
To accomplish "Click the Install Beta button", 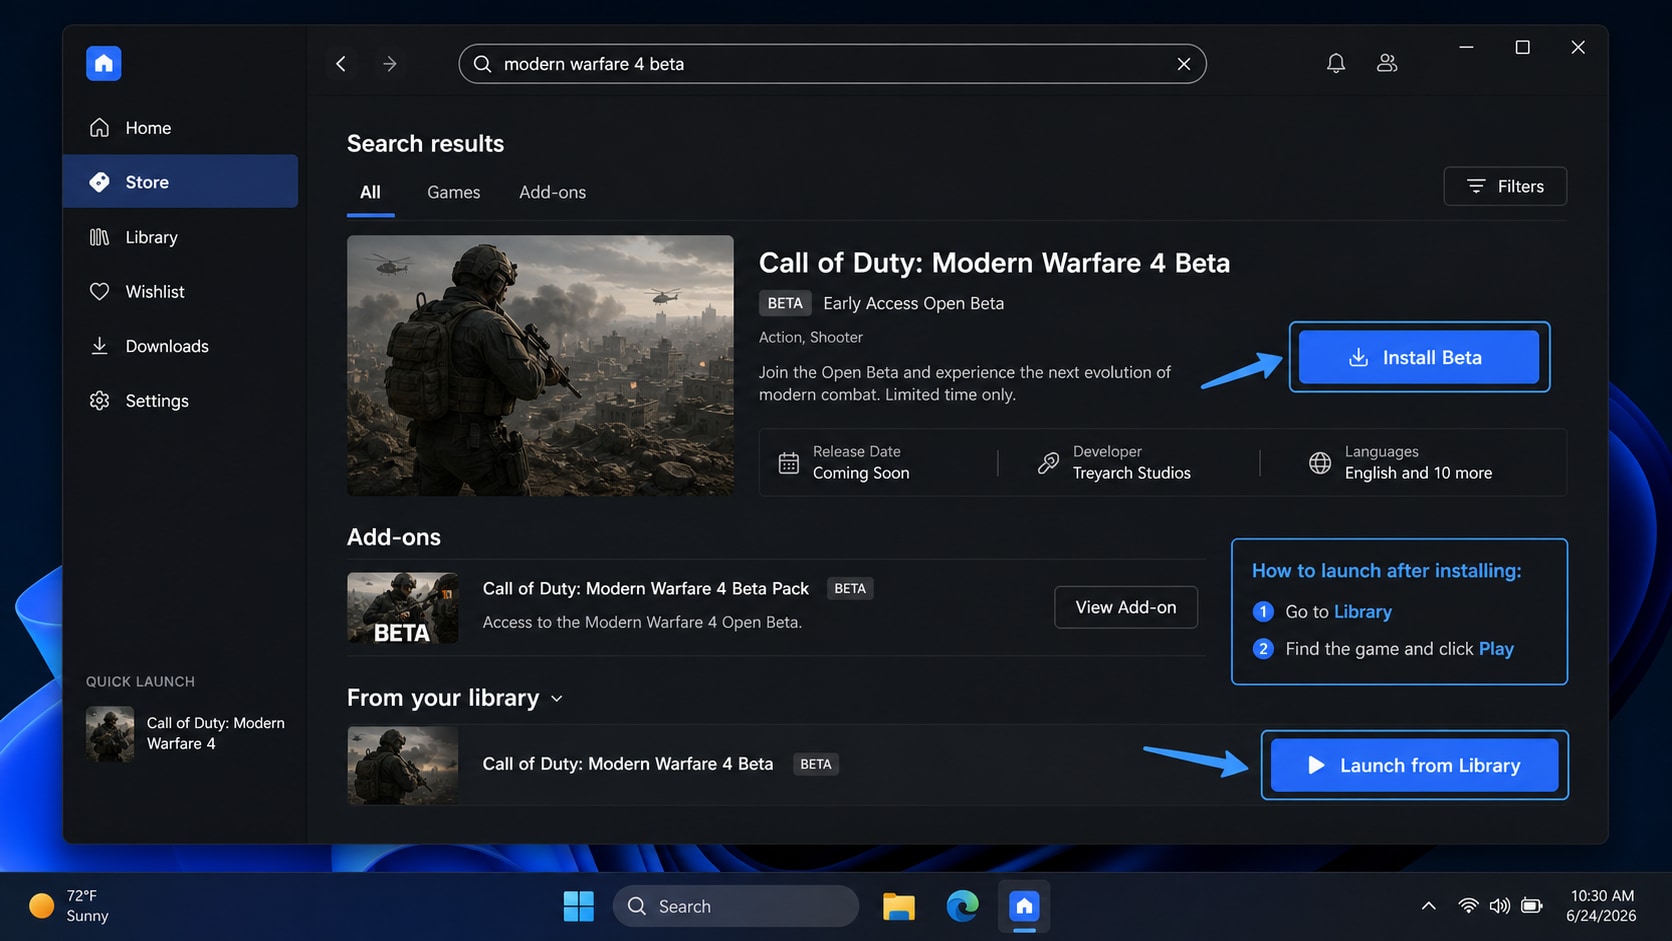I will point(1419,357).
